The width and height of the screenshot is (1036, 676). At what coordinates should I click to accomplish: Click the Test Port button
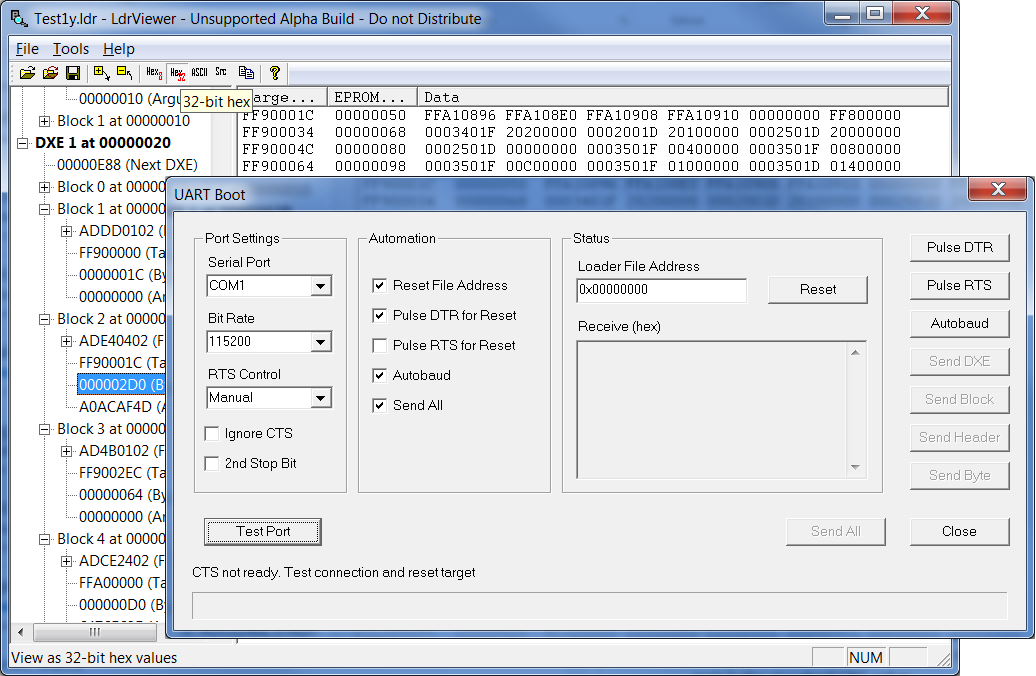(x=263, y=531)
